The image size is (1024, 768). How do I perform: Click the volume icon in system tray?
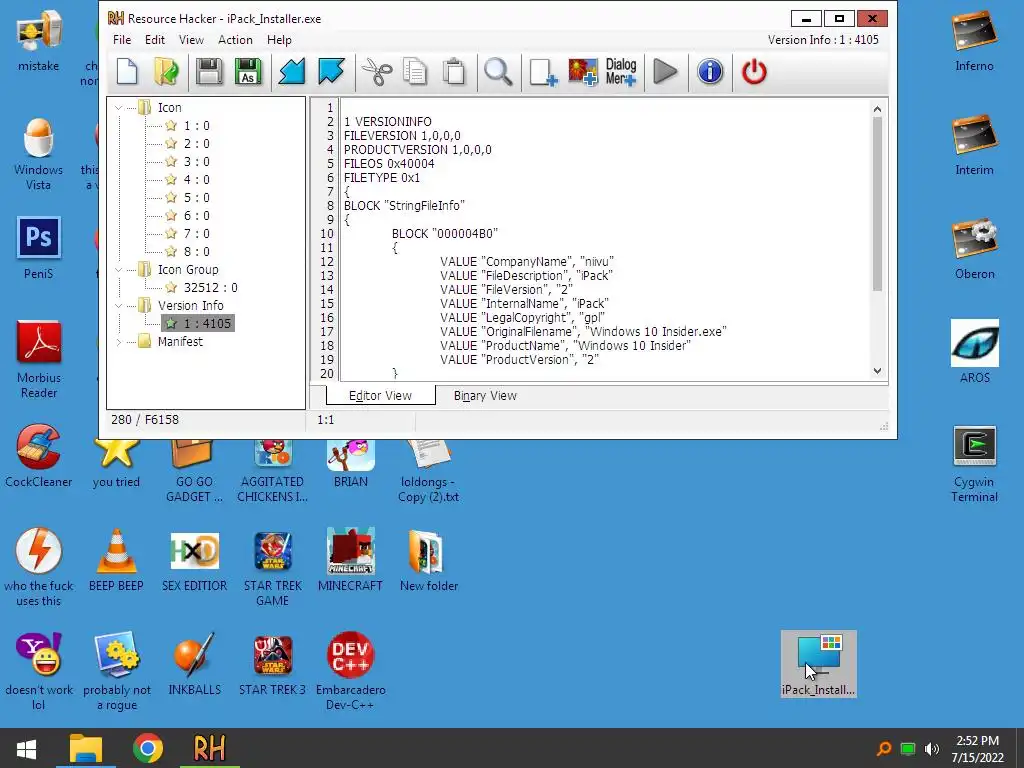932,749
